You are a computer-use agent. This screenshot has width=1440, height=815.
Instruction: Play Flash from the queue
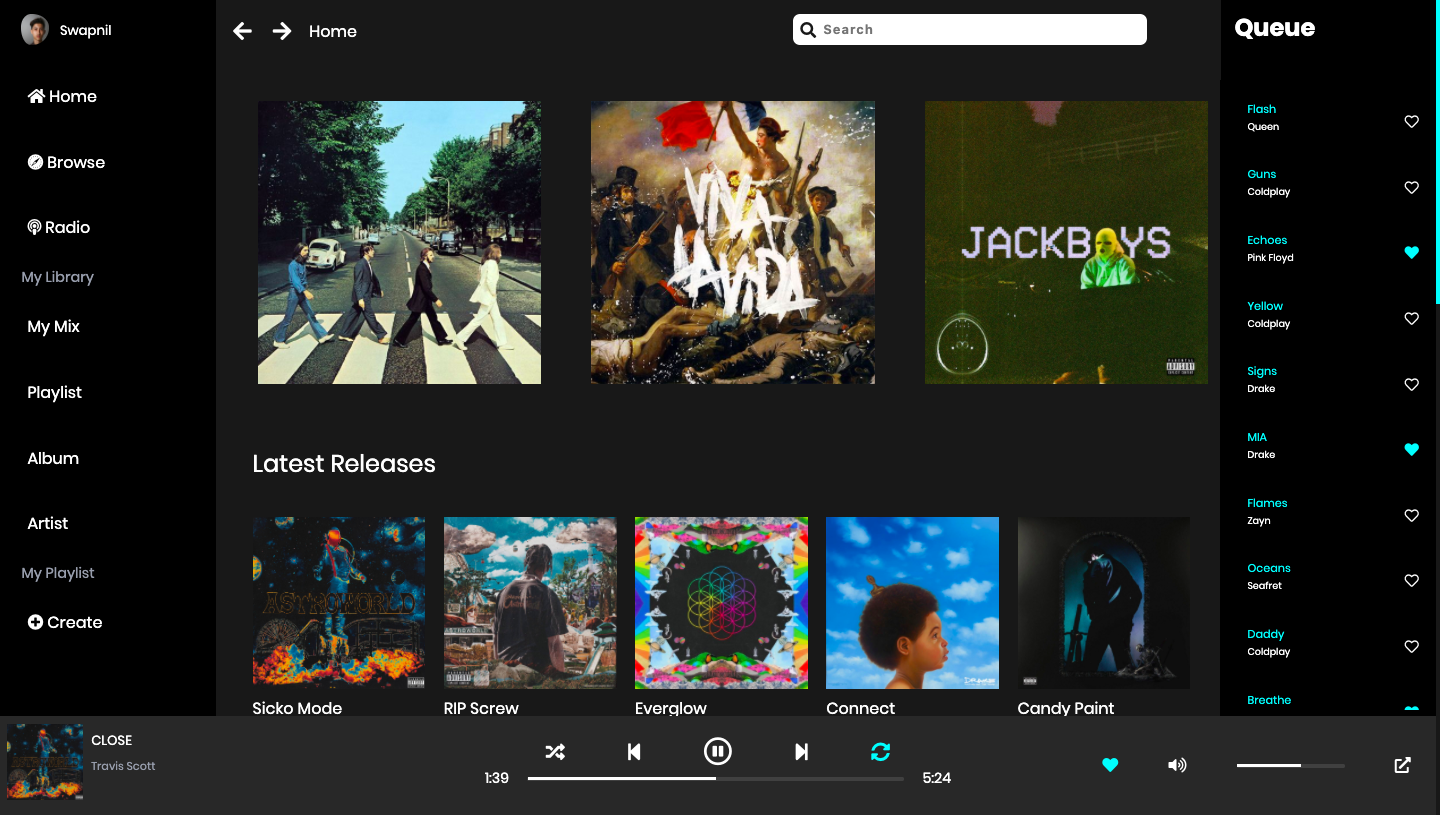1261,109
